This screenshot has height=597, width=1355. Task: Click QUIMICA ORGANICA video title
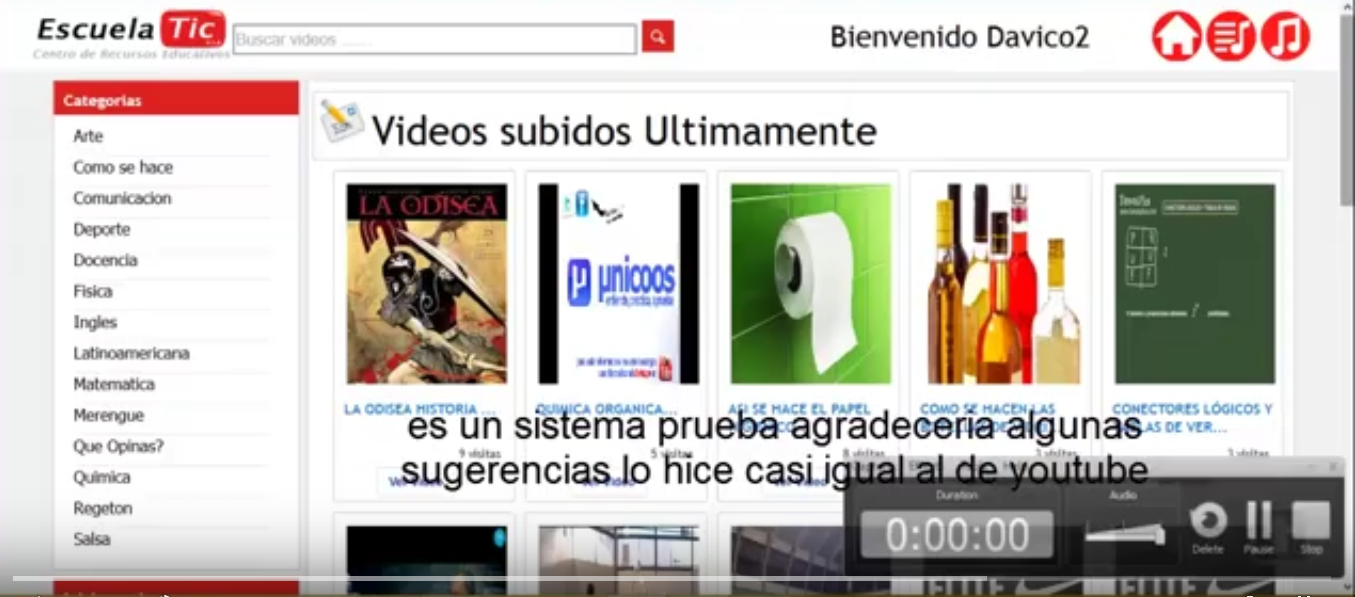coord(607,409)
